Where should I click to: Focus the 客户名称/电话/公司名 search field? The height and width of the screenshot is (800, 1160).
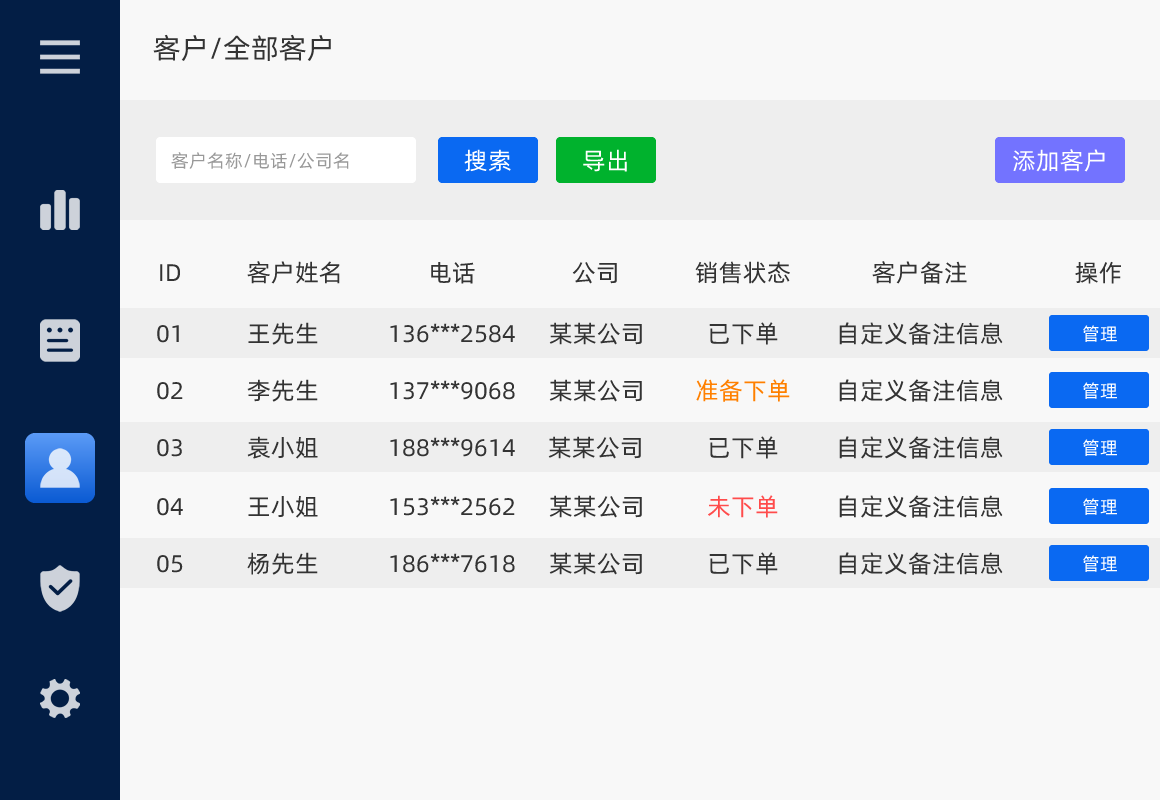click(285, 160)
